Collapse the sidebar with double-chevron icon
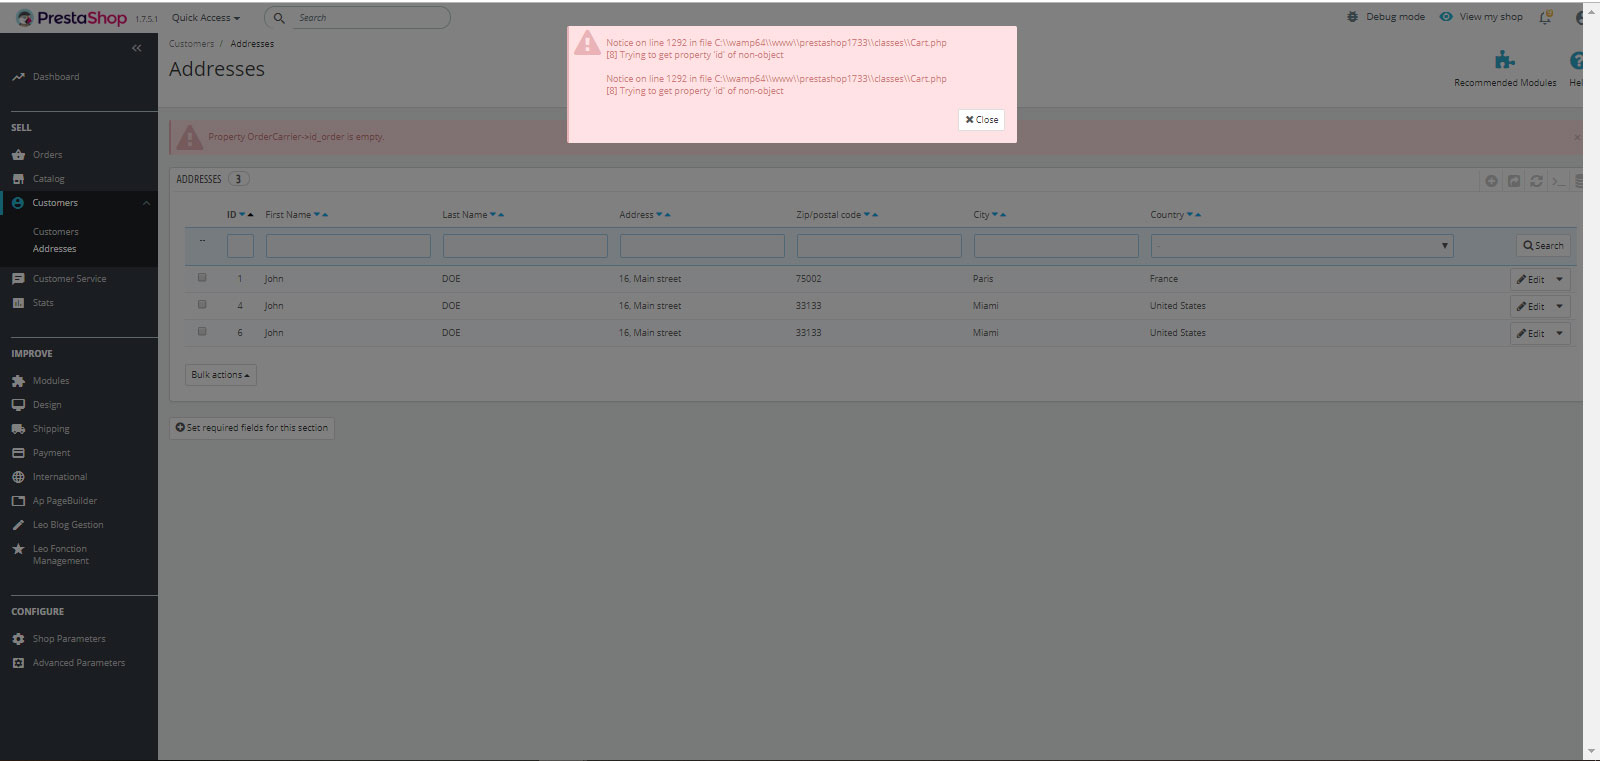1600x761 pixels. 137,48
